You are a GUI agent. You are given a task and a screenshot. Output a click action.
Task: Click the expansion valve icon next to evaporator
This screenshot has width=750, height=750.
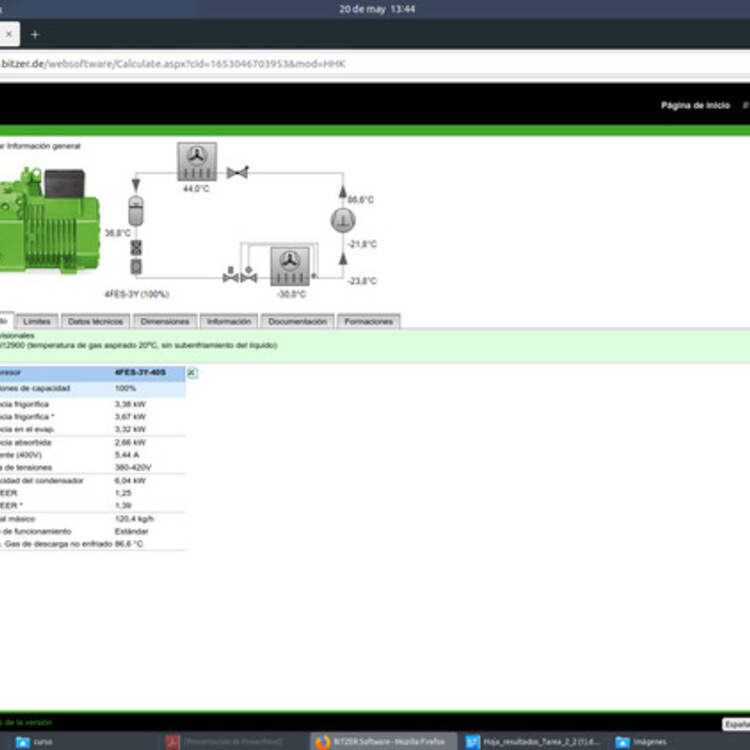(249, 275)
